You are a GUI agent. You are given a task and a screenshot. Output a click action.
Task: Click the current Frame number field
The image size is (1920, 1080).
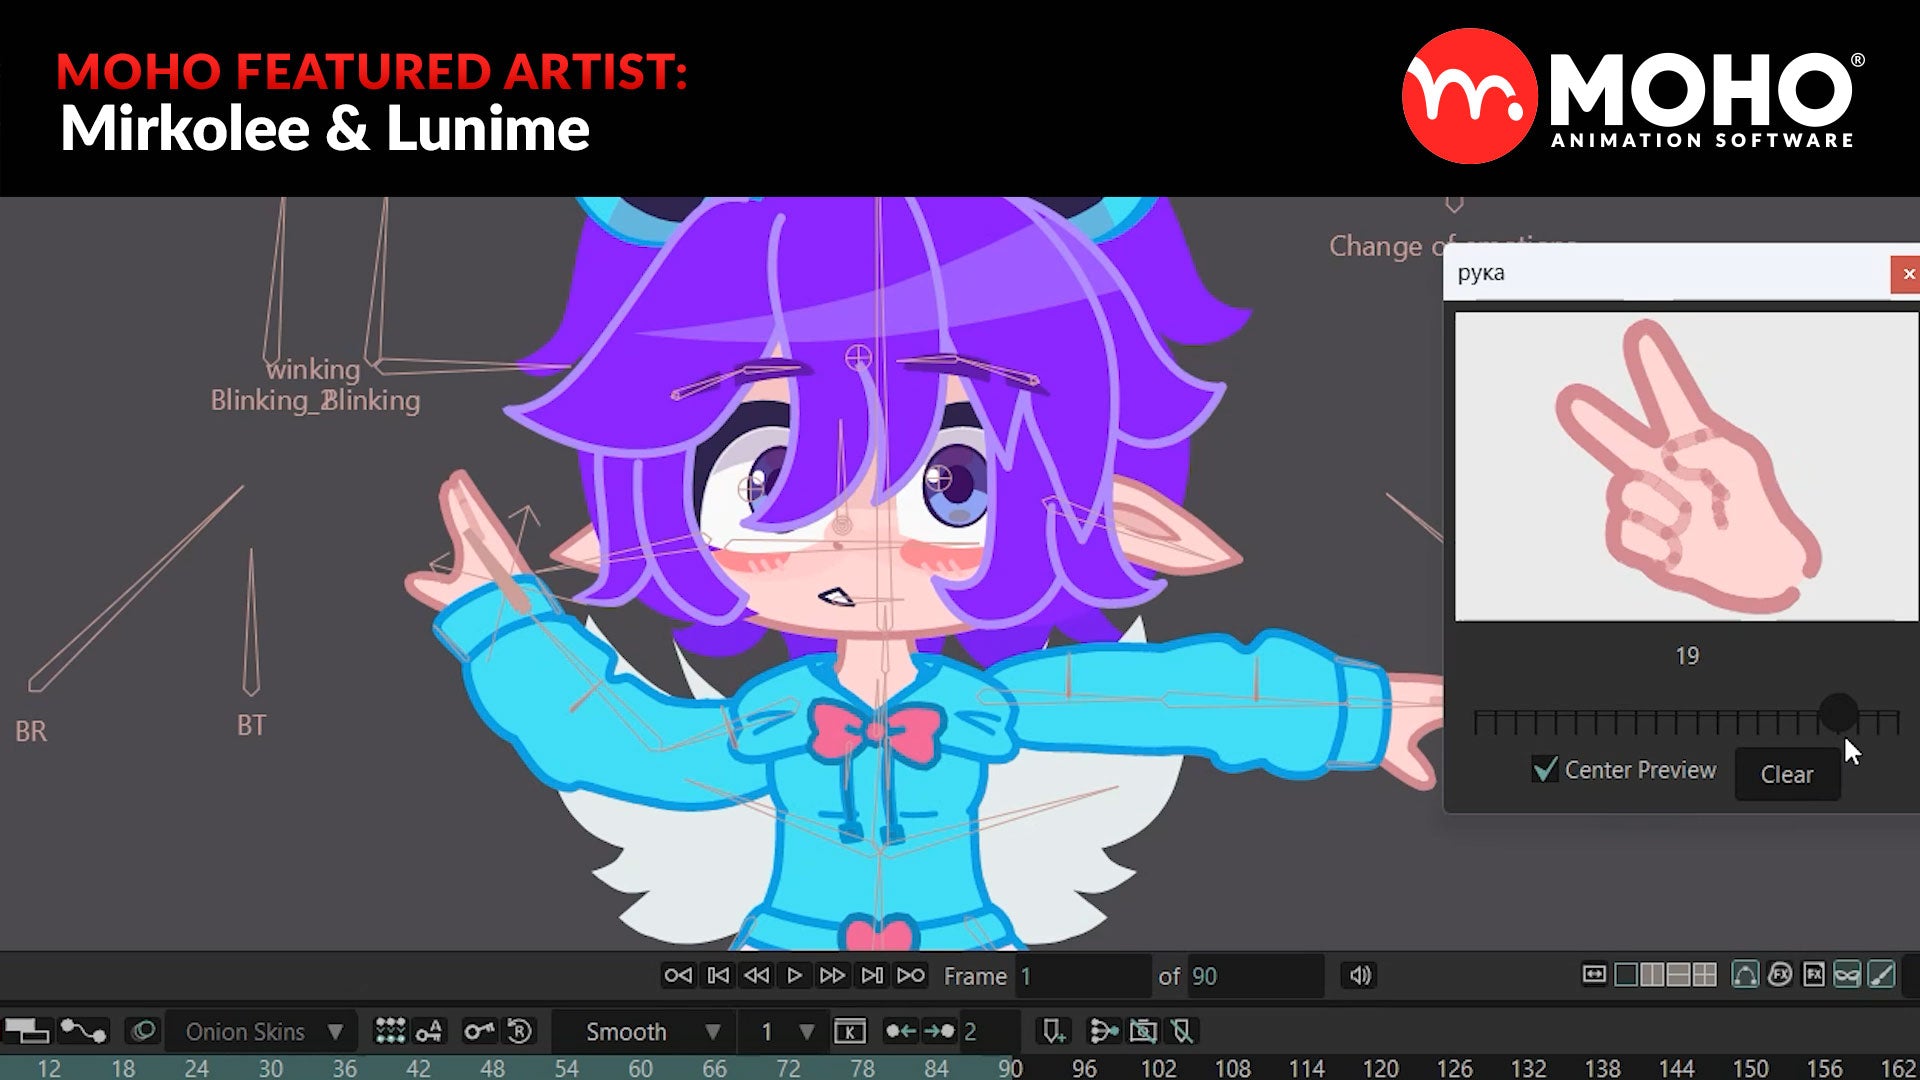pos(1082,976)
